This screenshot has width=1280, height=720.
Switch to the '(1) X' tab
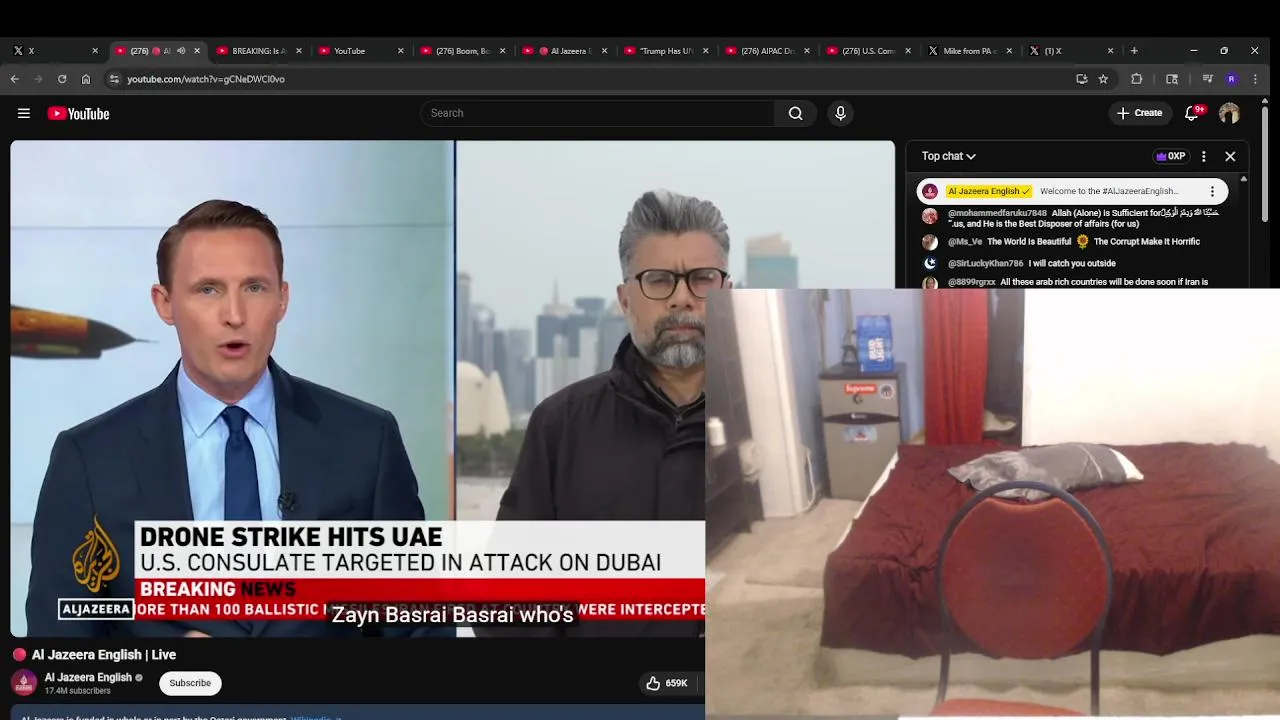(1070, 51)
